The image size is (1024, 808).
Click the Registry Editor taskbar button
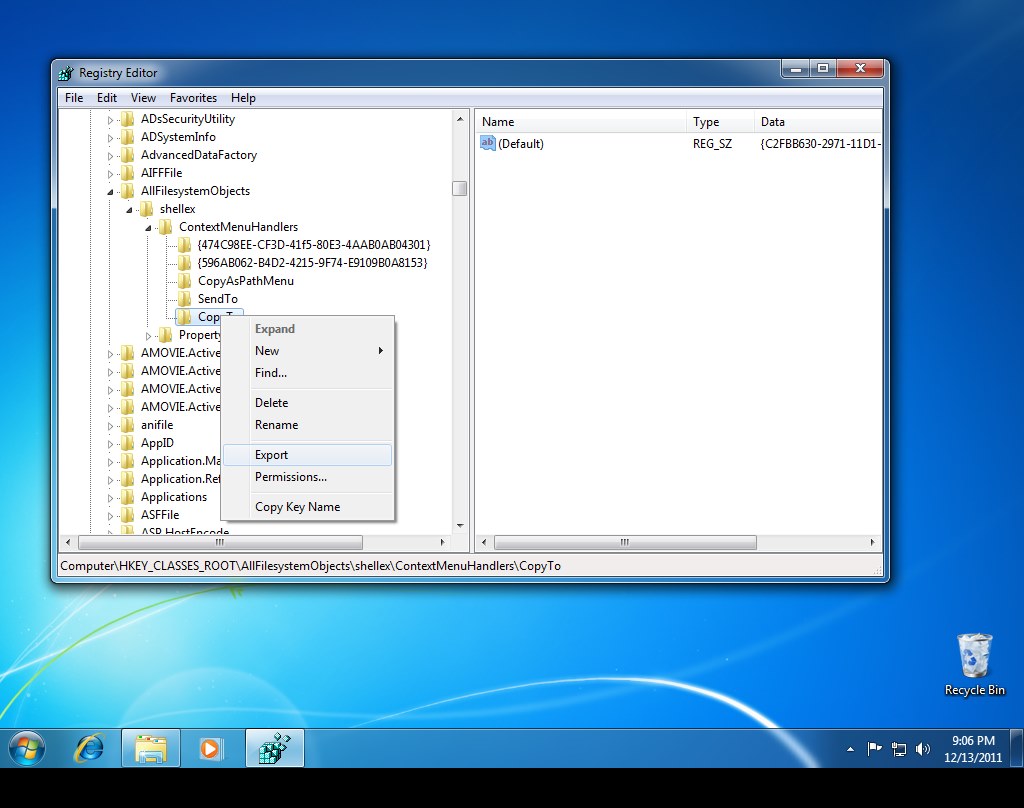point(274,749)
